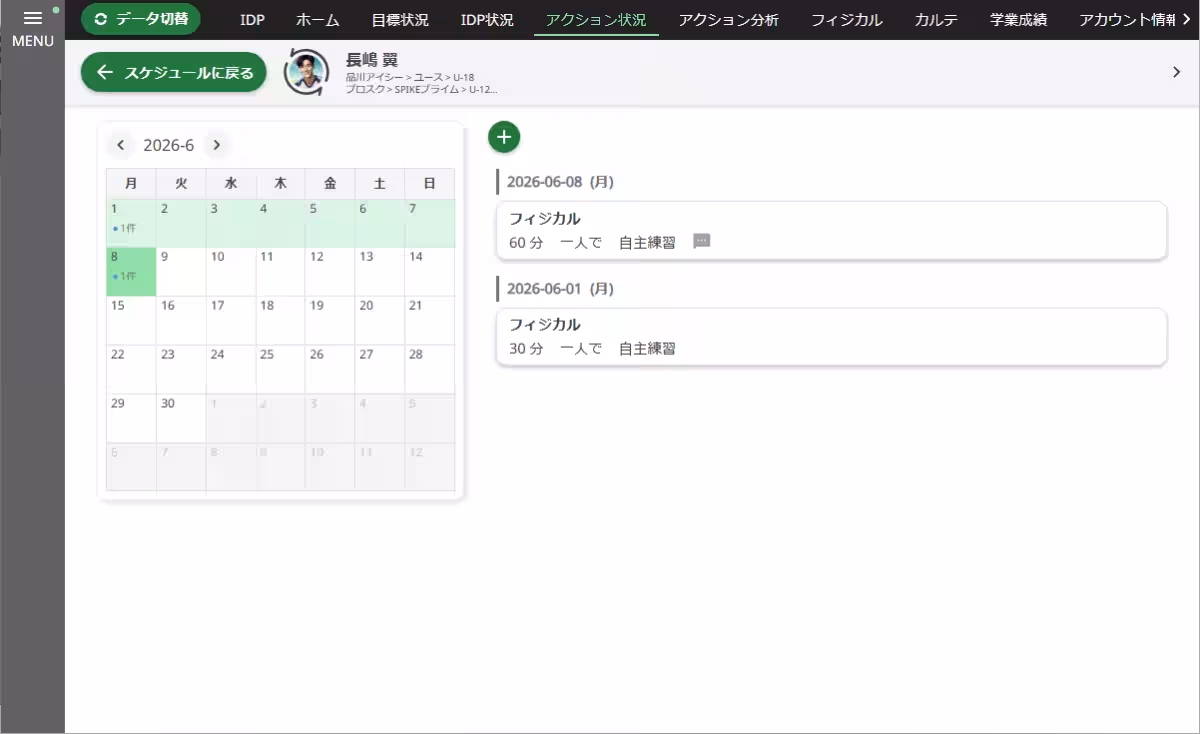Go to the 学業成績 tab
This screenshot has height=734, width=1200.
click(1019, 20)
